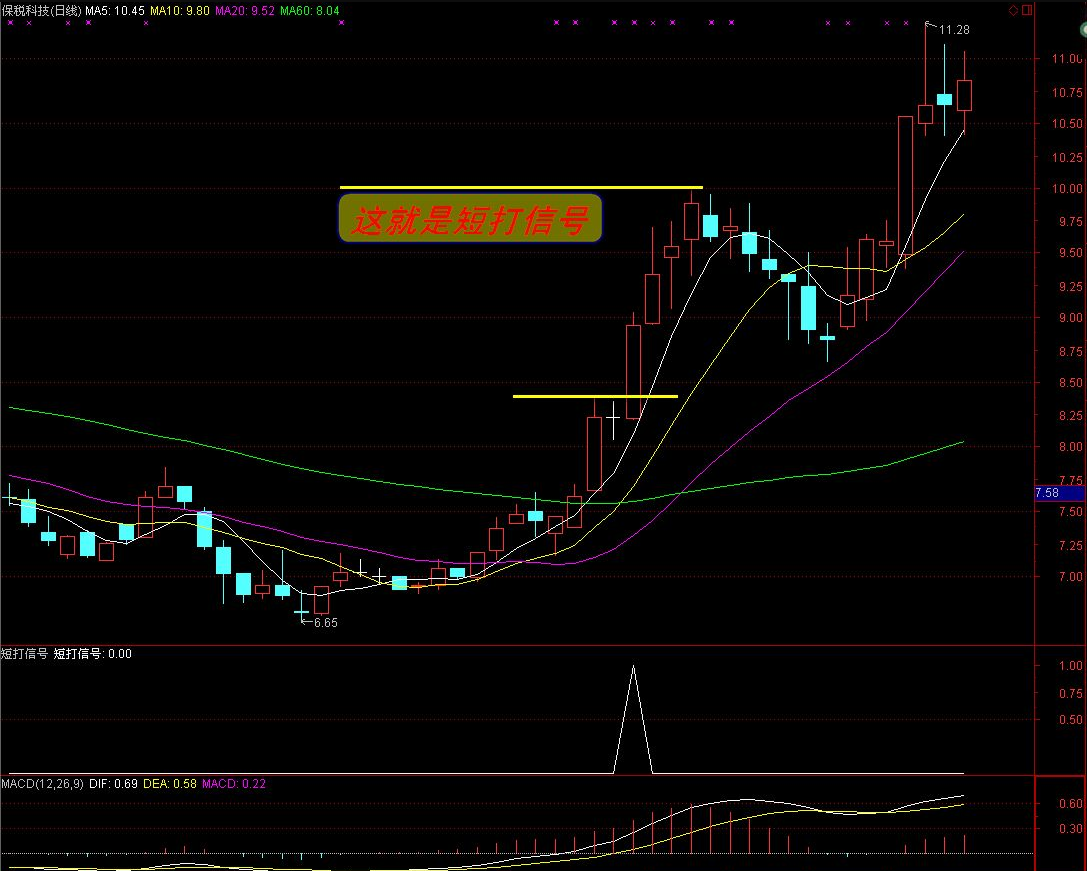
Task: Click the 11.28 high price label
Action: point(954,30)
